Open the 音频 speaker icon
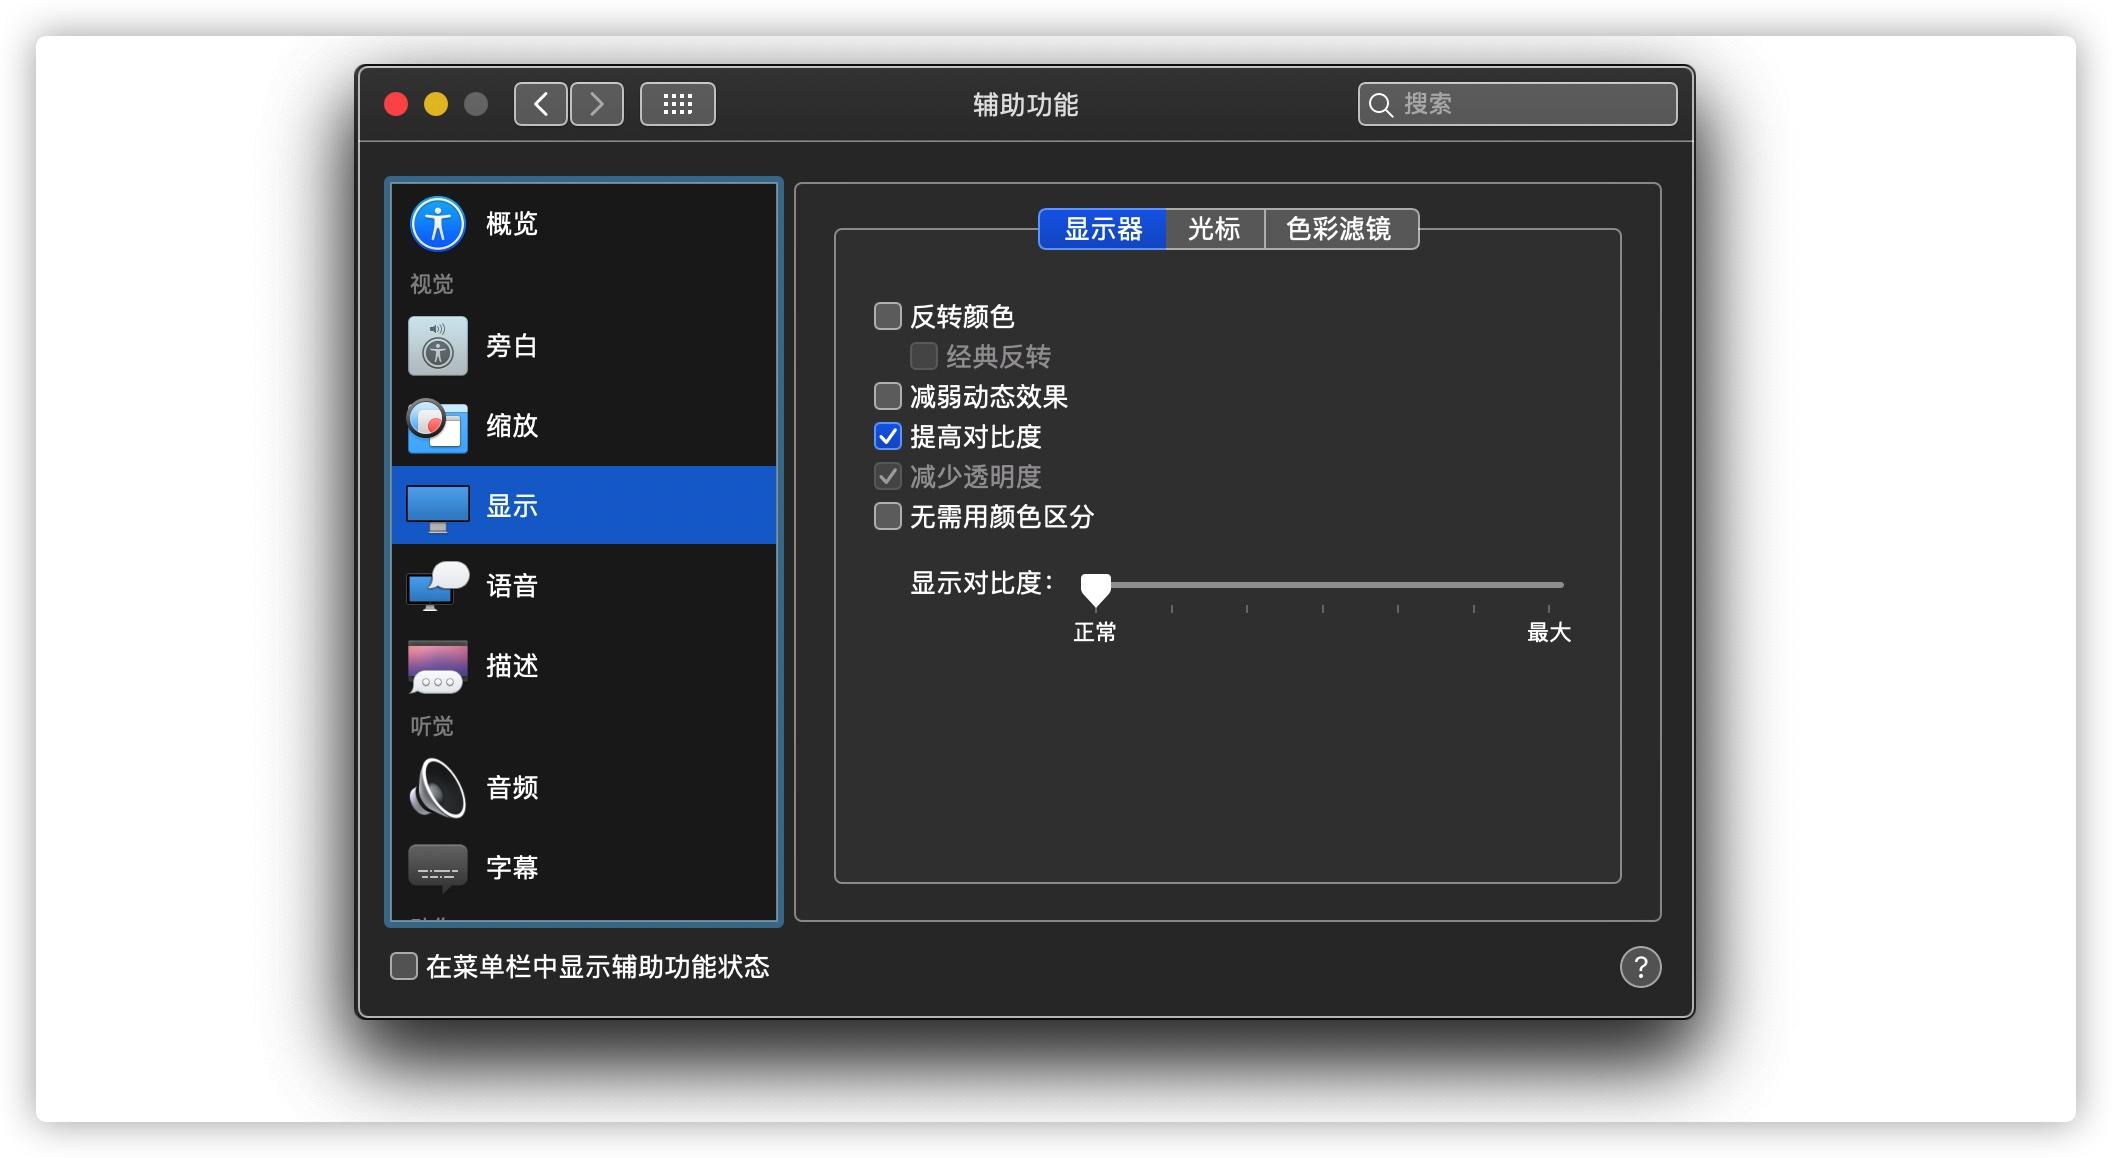 (438, 788)
